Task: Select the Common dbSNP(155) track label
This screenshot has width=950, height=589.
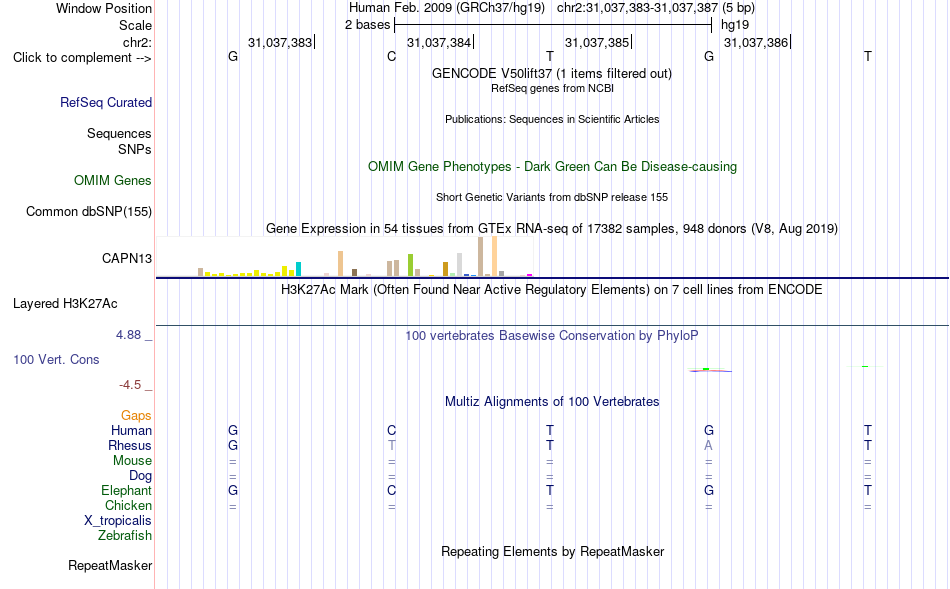Action: point(89,211)
